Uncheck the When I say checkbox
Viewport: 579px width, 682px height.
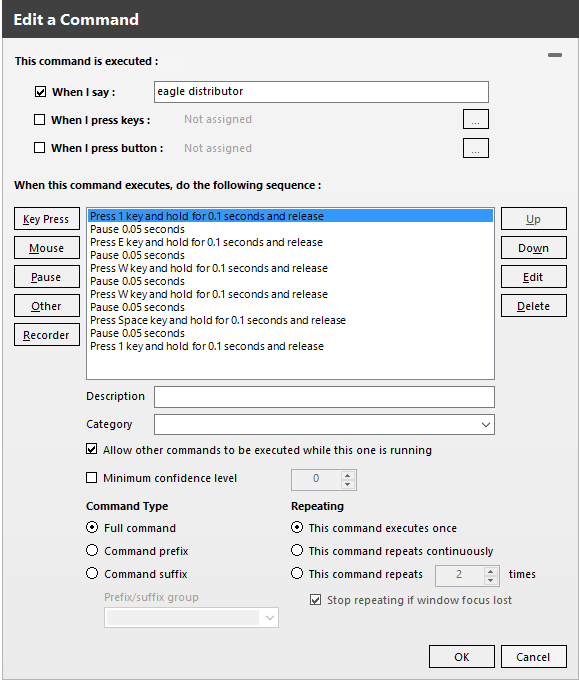tap(40, 92)
